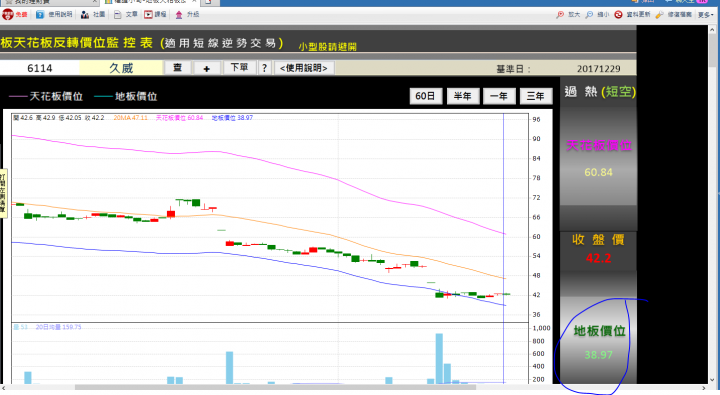The height and width of the screenshot is (395, 720).
Task: Click the stock code field 6114
Action: 39,68
